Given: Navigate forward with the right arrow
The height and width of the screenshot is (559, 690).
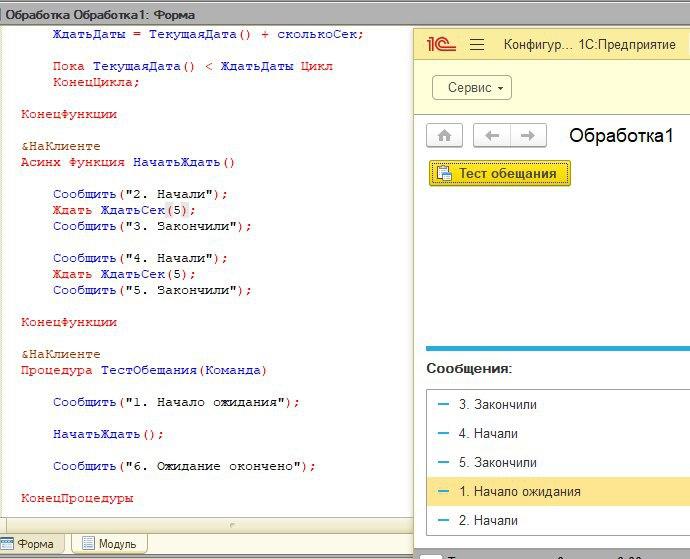Looking at the screenshot, I should [528, 136].
